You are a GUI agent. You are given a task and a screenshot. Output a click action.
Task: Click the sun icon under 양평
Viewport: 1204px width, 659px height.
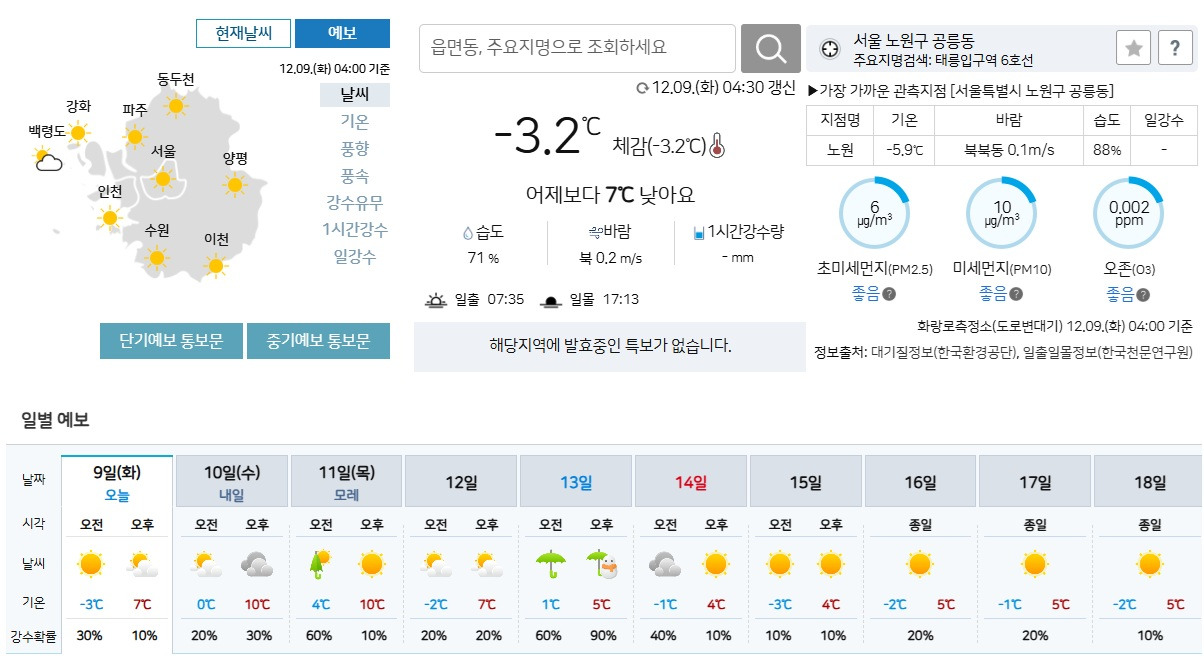(x=235, y=184)
